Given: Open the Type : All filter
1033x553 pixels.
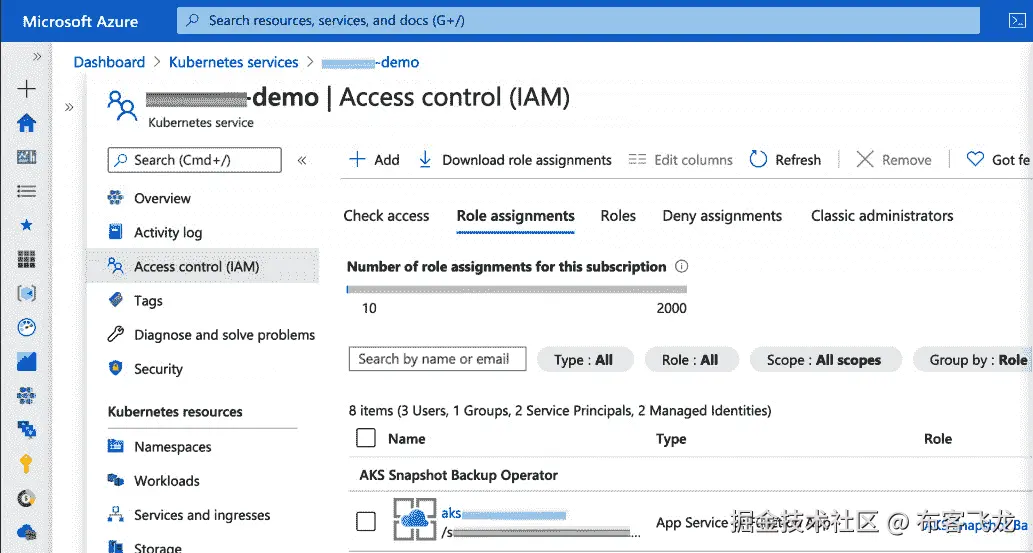Looking at the screenshot, I should coord(584,360).
